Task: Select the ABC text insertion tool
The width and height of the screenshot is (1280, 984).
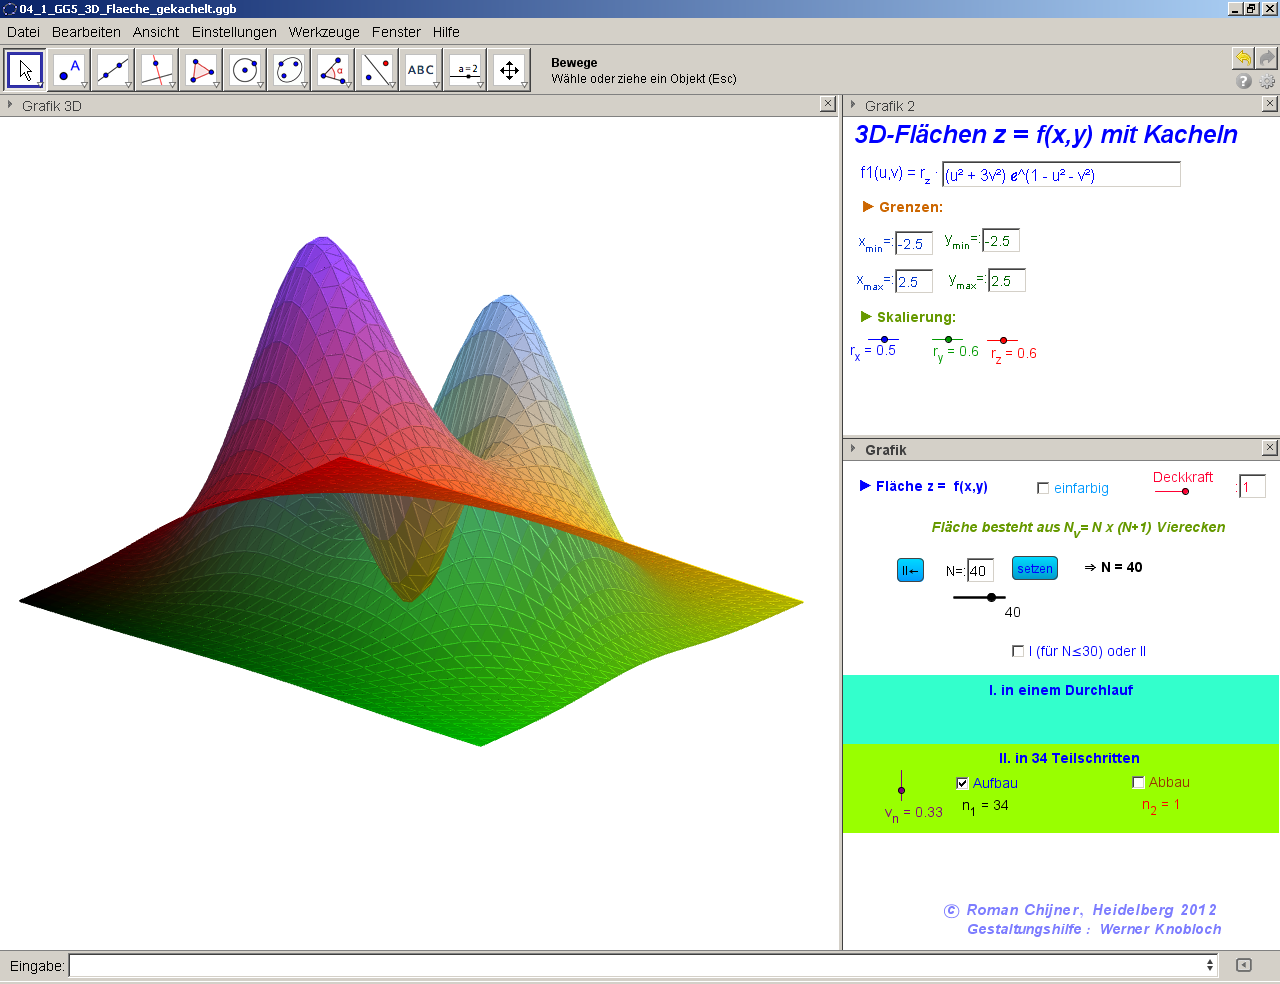Action: pos(421,71)
